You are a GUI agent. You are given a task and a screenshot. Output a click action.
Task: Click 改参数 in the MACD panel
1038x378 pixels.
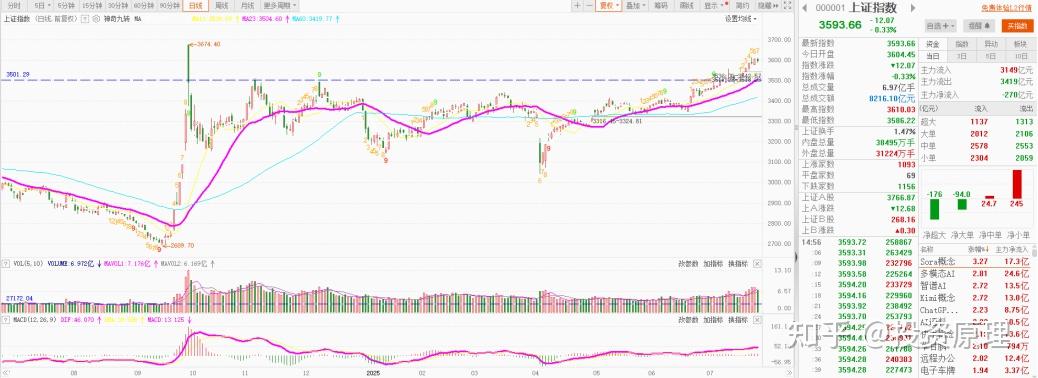coord(688,320)
